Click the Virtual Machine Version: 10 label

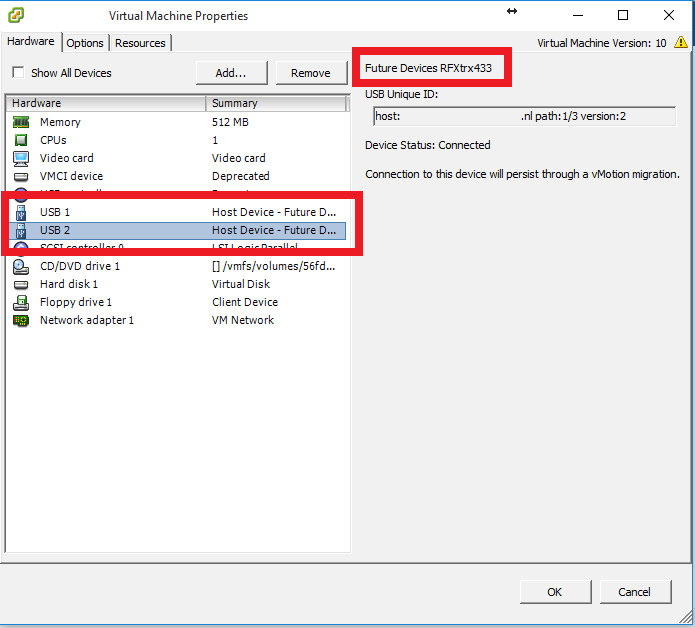click(x=601, y=43)
